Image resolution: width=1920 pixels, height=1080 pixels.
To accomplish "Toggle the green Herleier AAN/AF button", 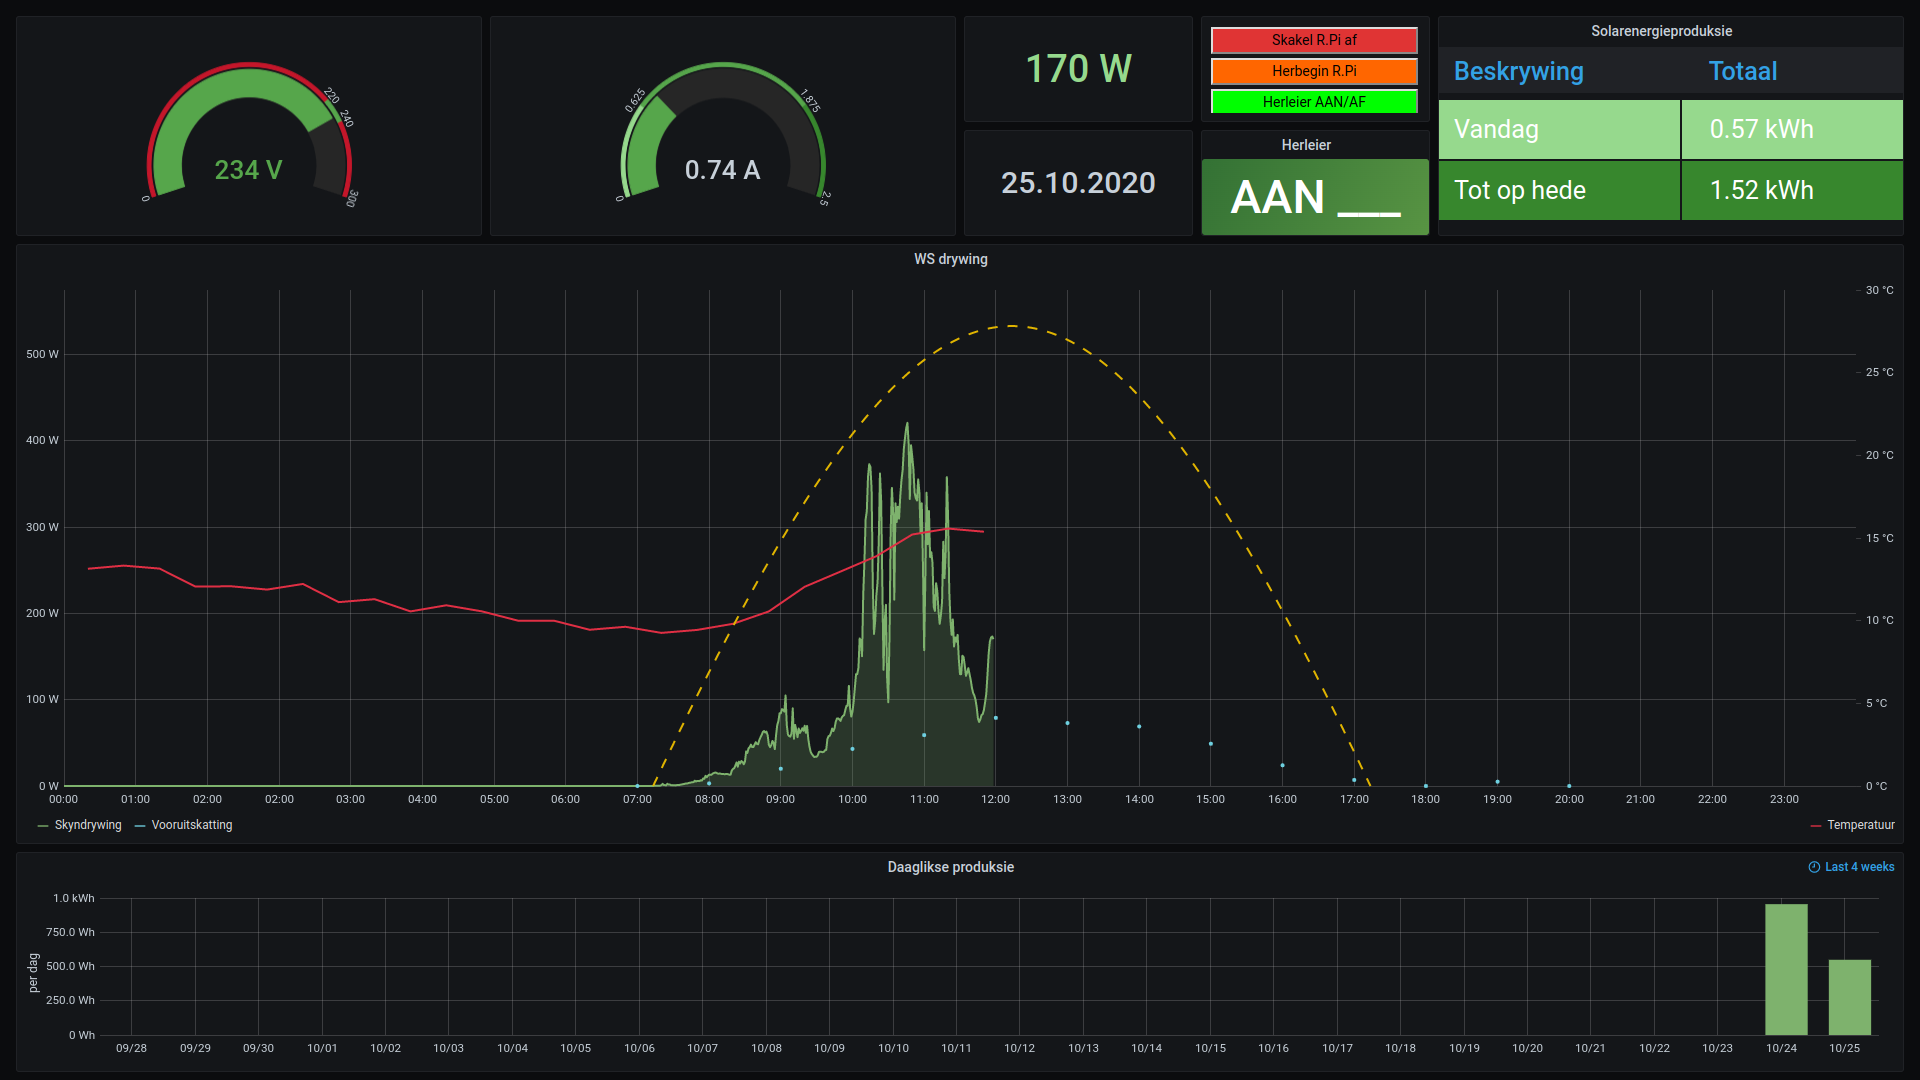I will click(1314, 102).
